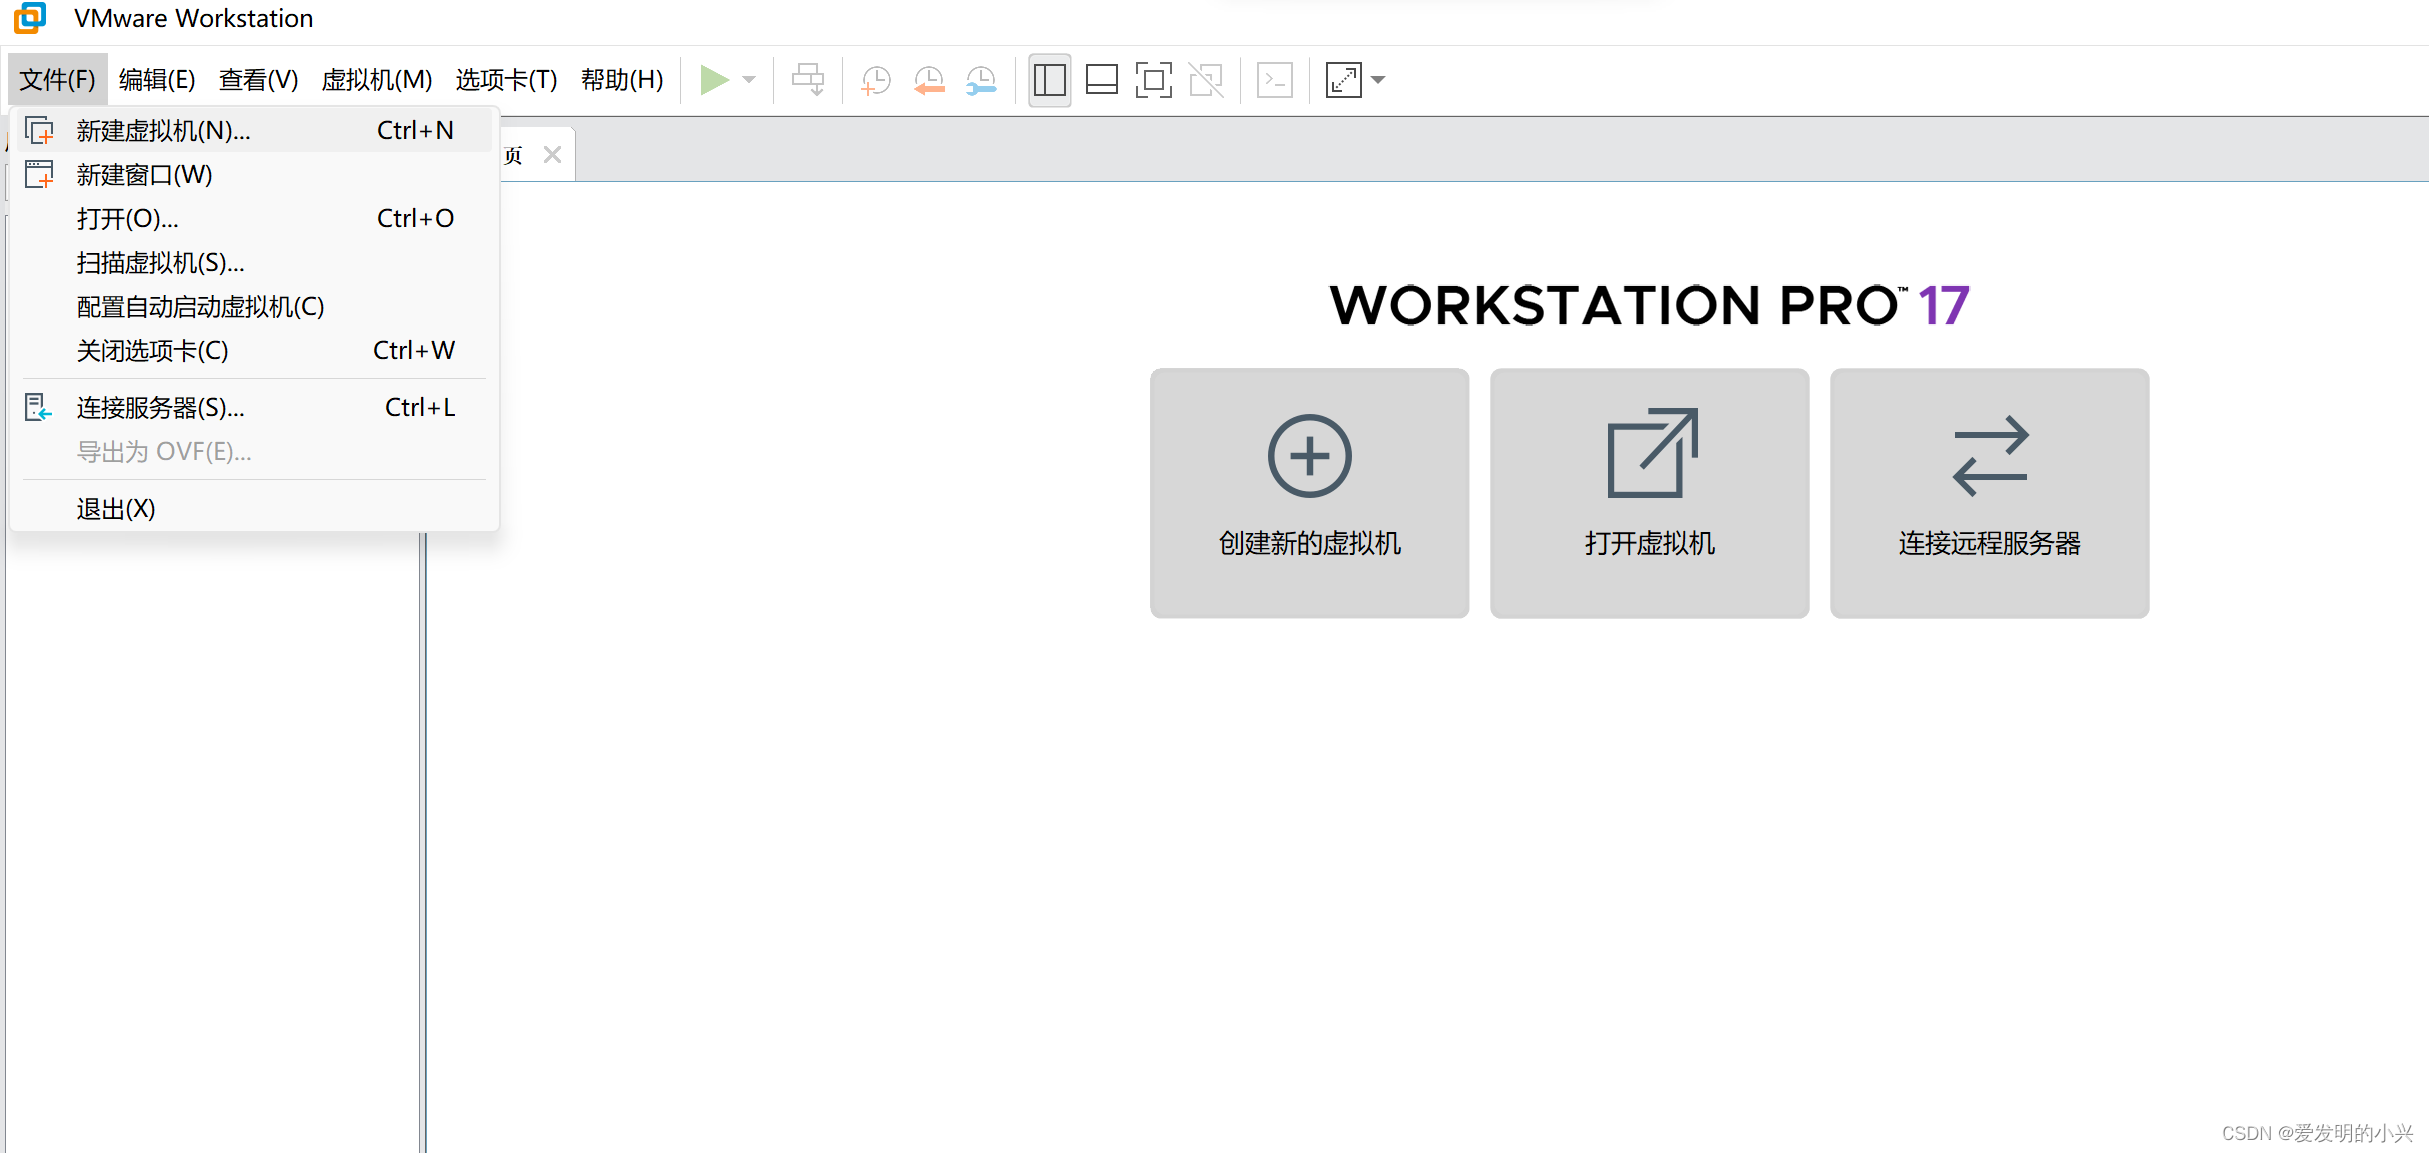
Task: Click the take snapshot clock icon
Action: [876, 80]
